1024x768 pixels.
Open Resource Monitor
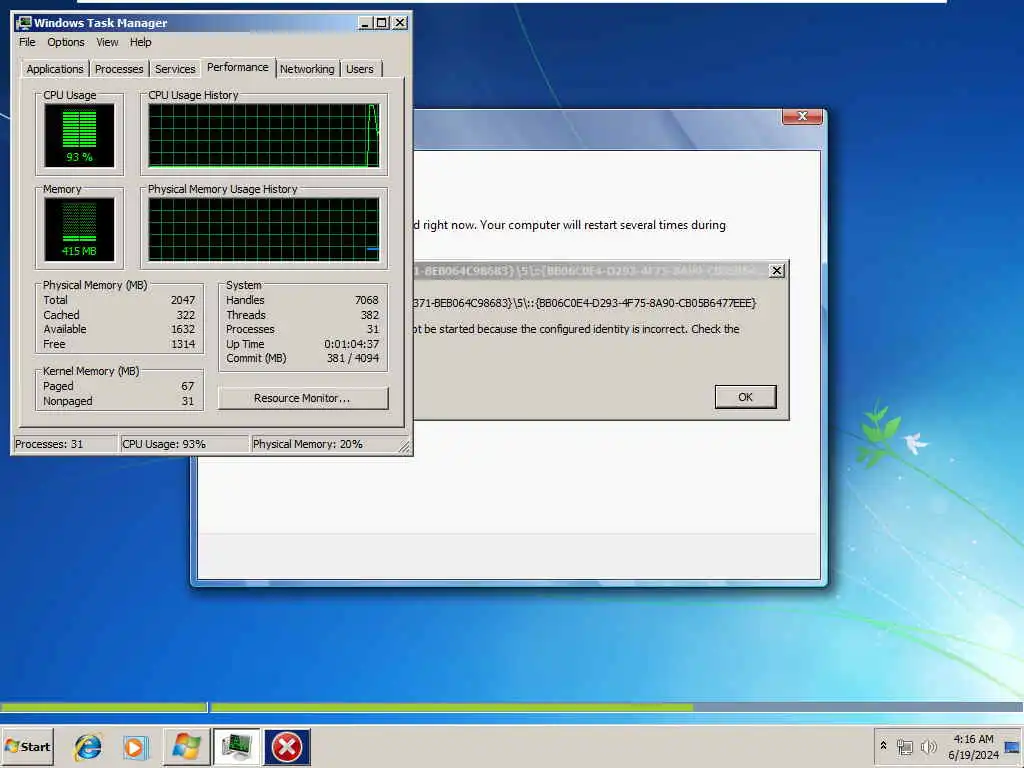302,398
